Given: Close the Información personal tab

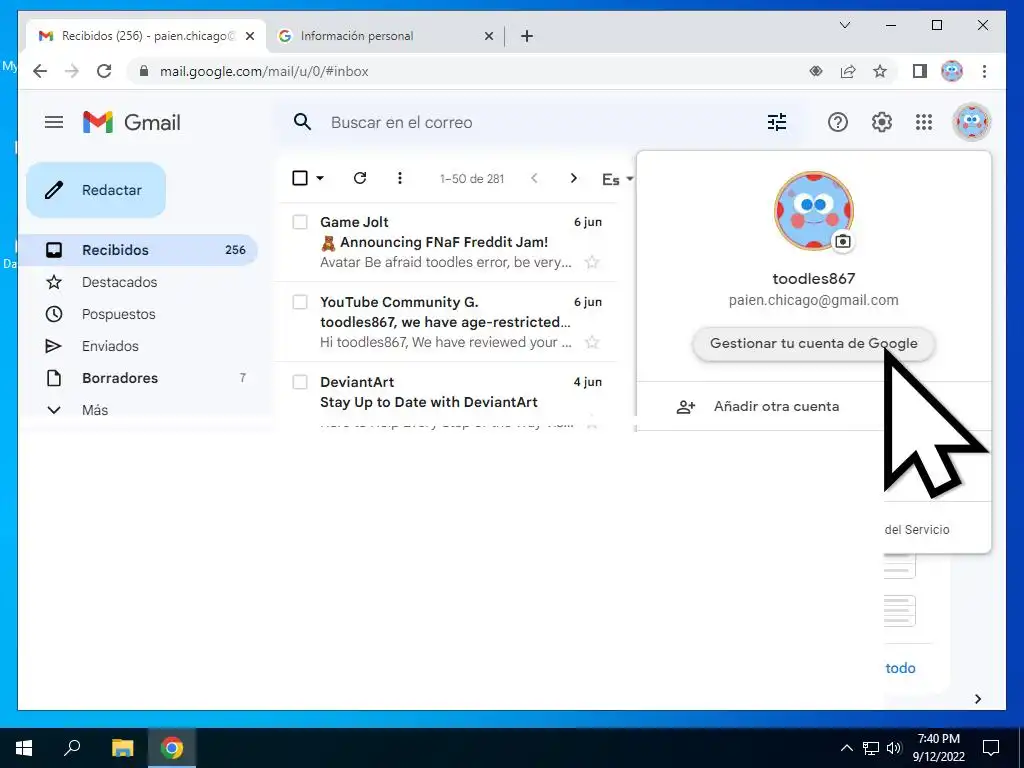Looking at the screenshot, I should click(488, 37).
